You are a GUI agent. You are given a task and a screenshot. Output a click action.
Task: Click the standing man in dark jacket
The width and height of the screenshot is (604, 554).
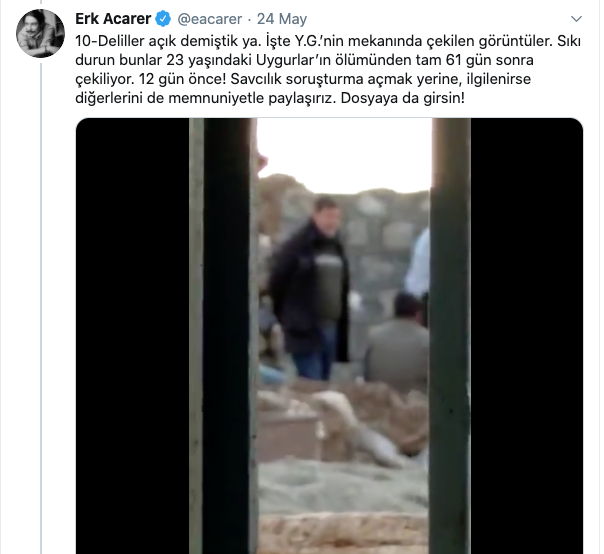point(310,289)
